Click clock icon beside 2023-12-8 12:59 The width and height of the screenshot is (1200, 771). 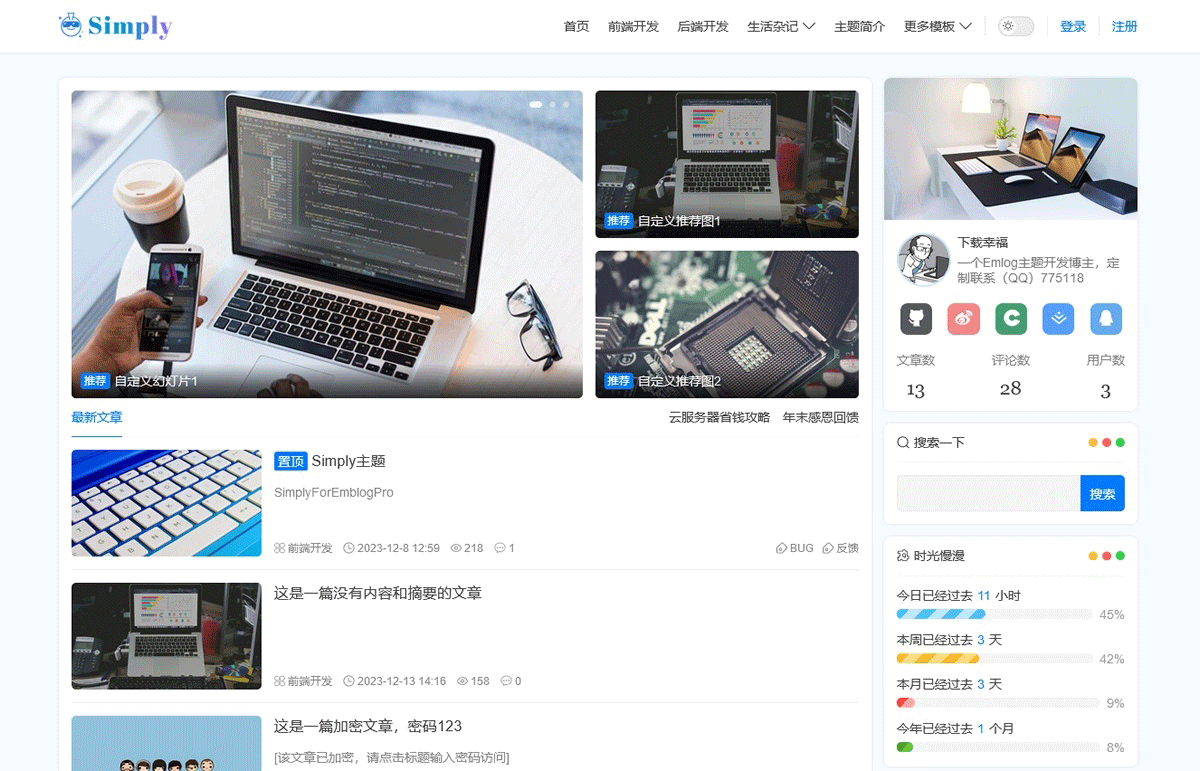coord(349,548)
